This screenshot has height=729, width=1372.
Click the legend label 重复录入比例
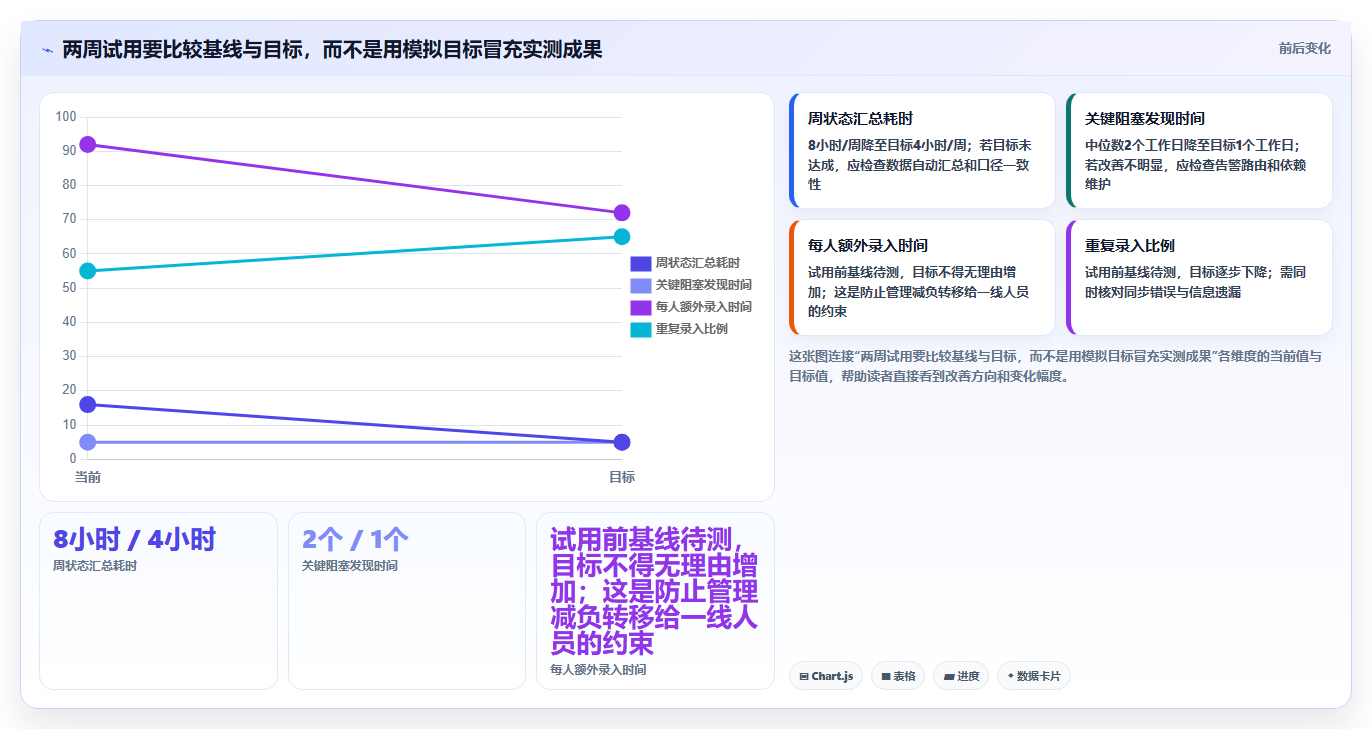691,329
